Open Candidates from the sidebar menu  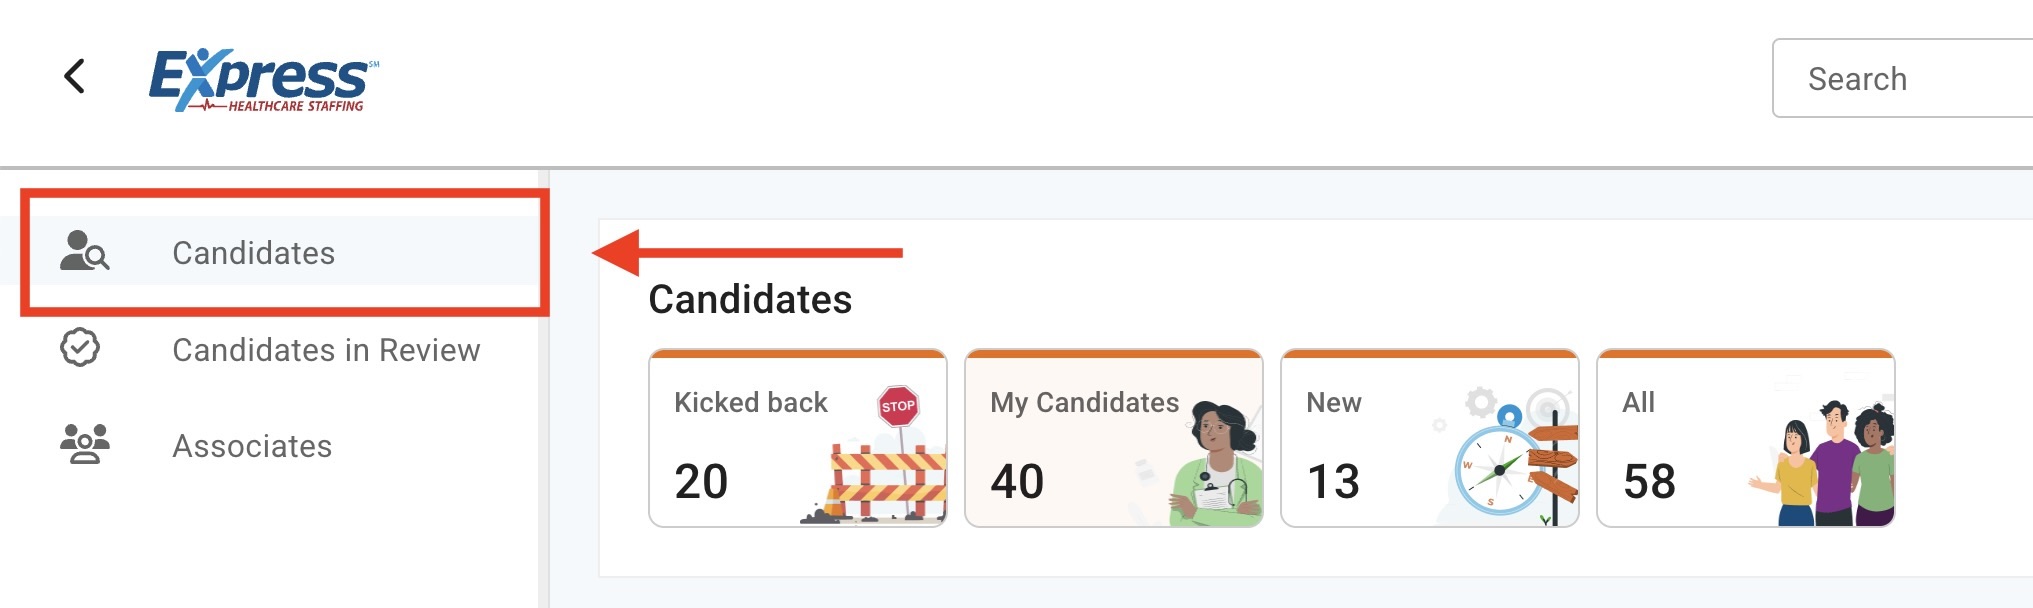tap(253, 253)
